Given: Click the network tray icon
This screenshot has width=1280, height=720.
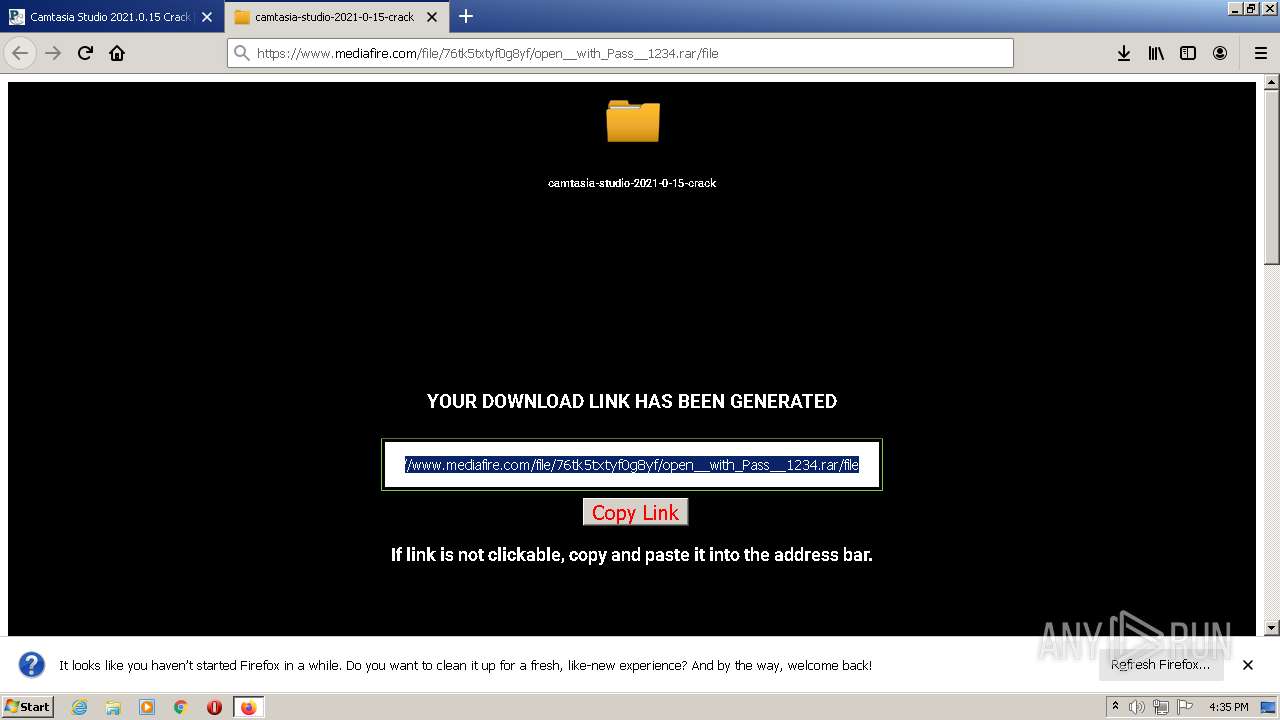Looking at the screenshot, I should click(1161, 707).
